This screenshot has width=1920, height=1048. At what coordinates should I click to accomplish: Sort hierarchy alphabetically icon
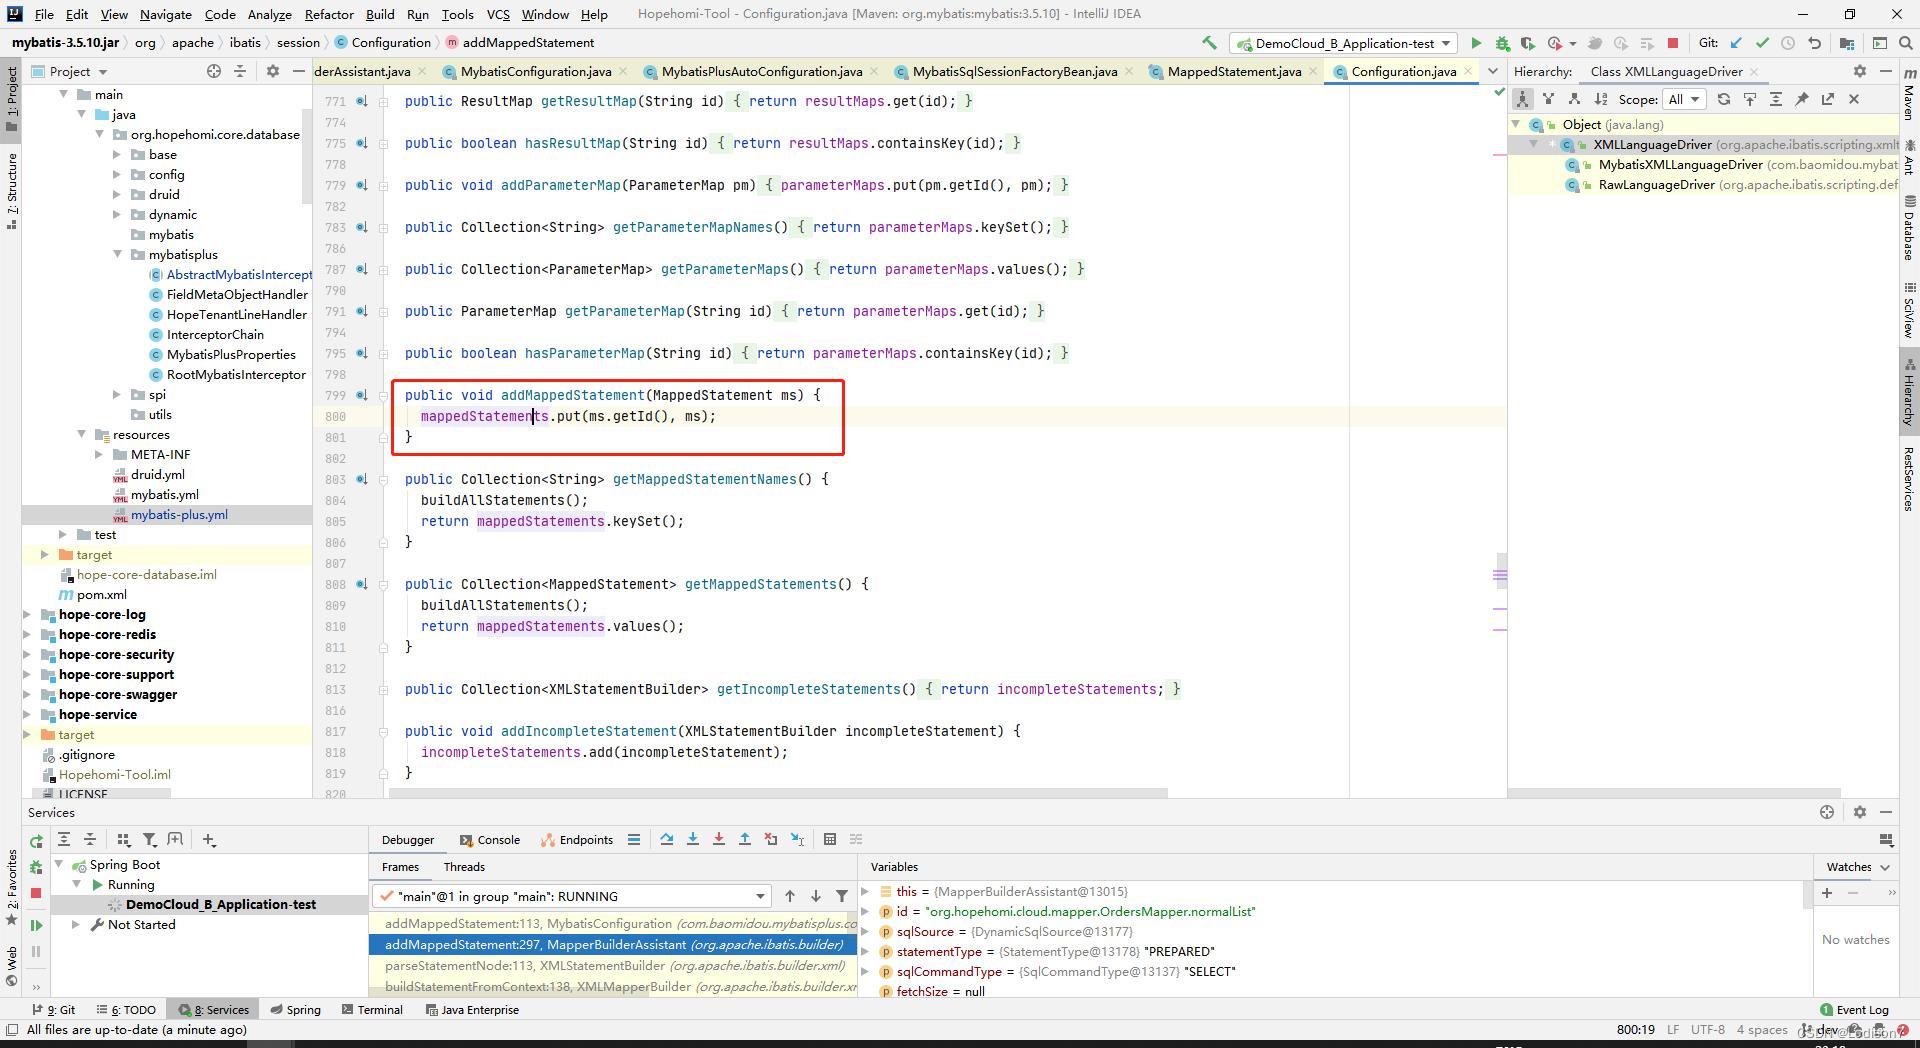(x=1601, y=99)
